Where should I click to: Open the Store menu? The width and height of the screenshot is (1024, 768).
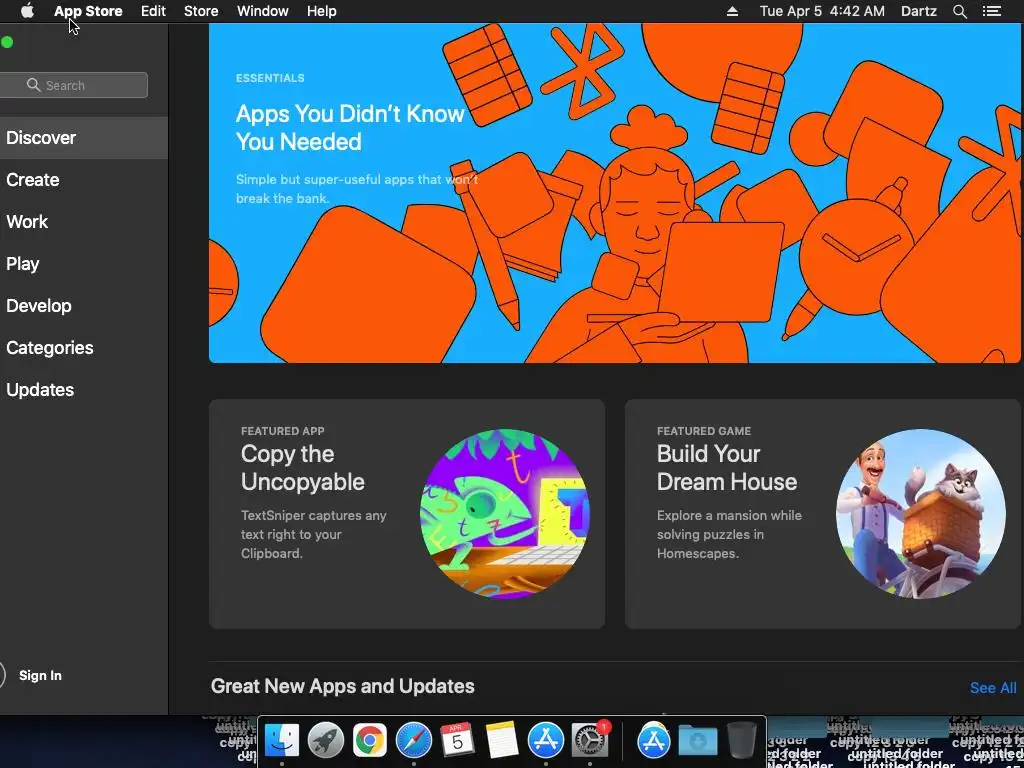tap(201, 11)
